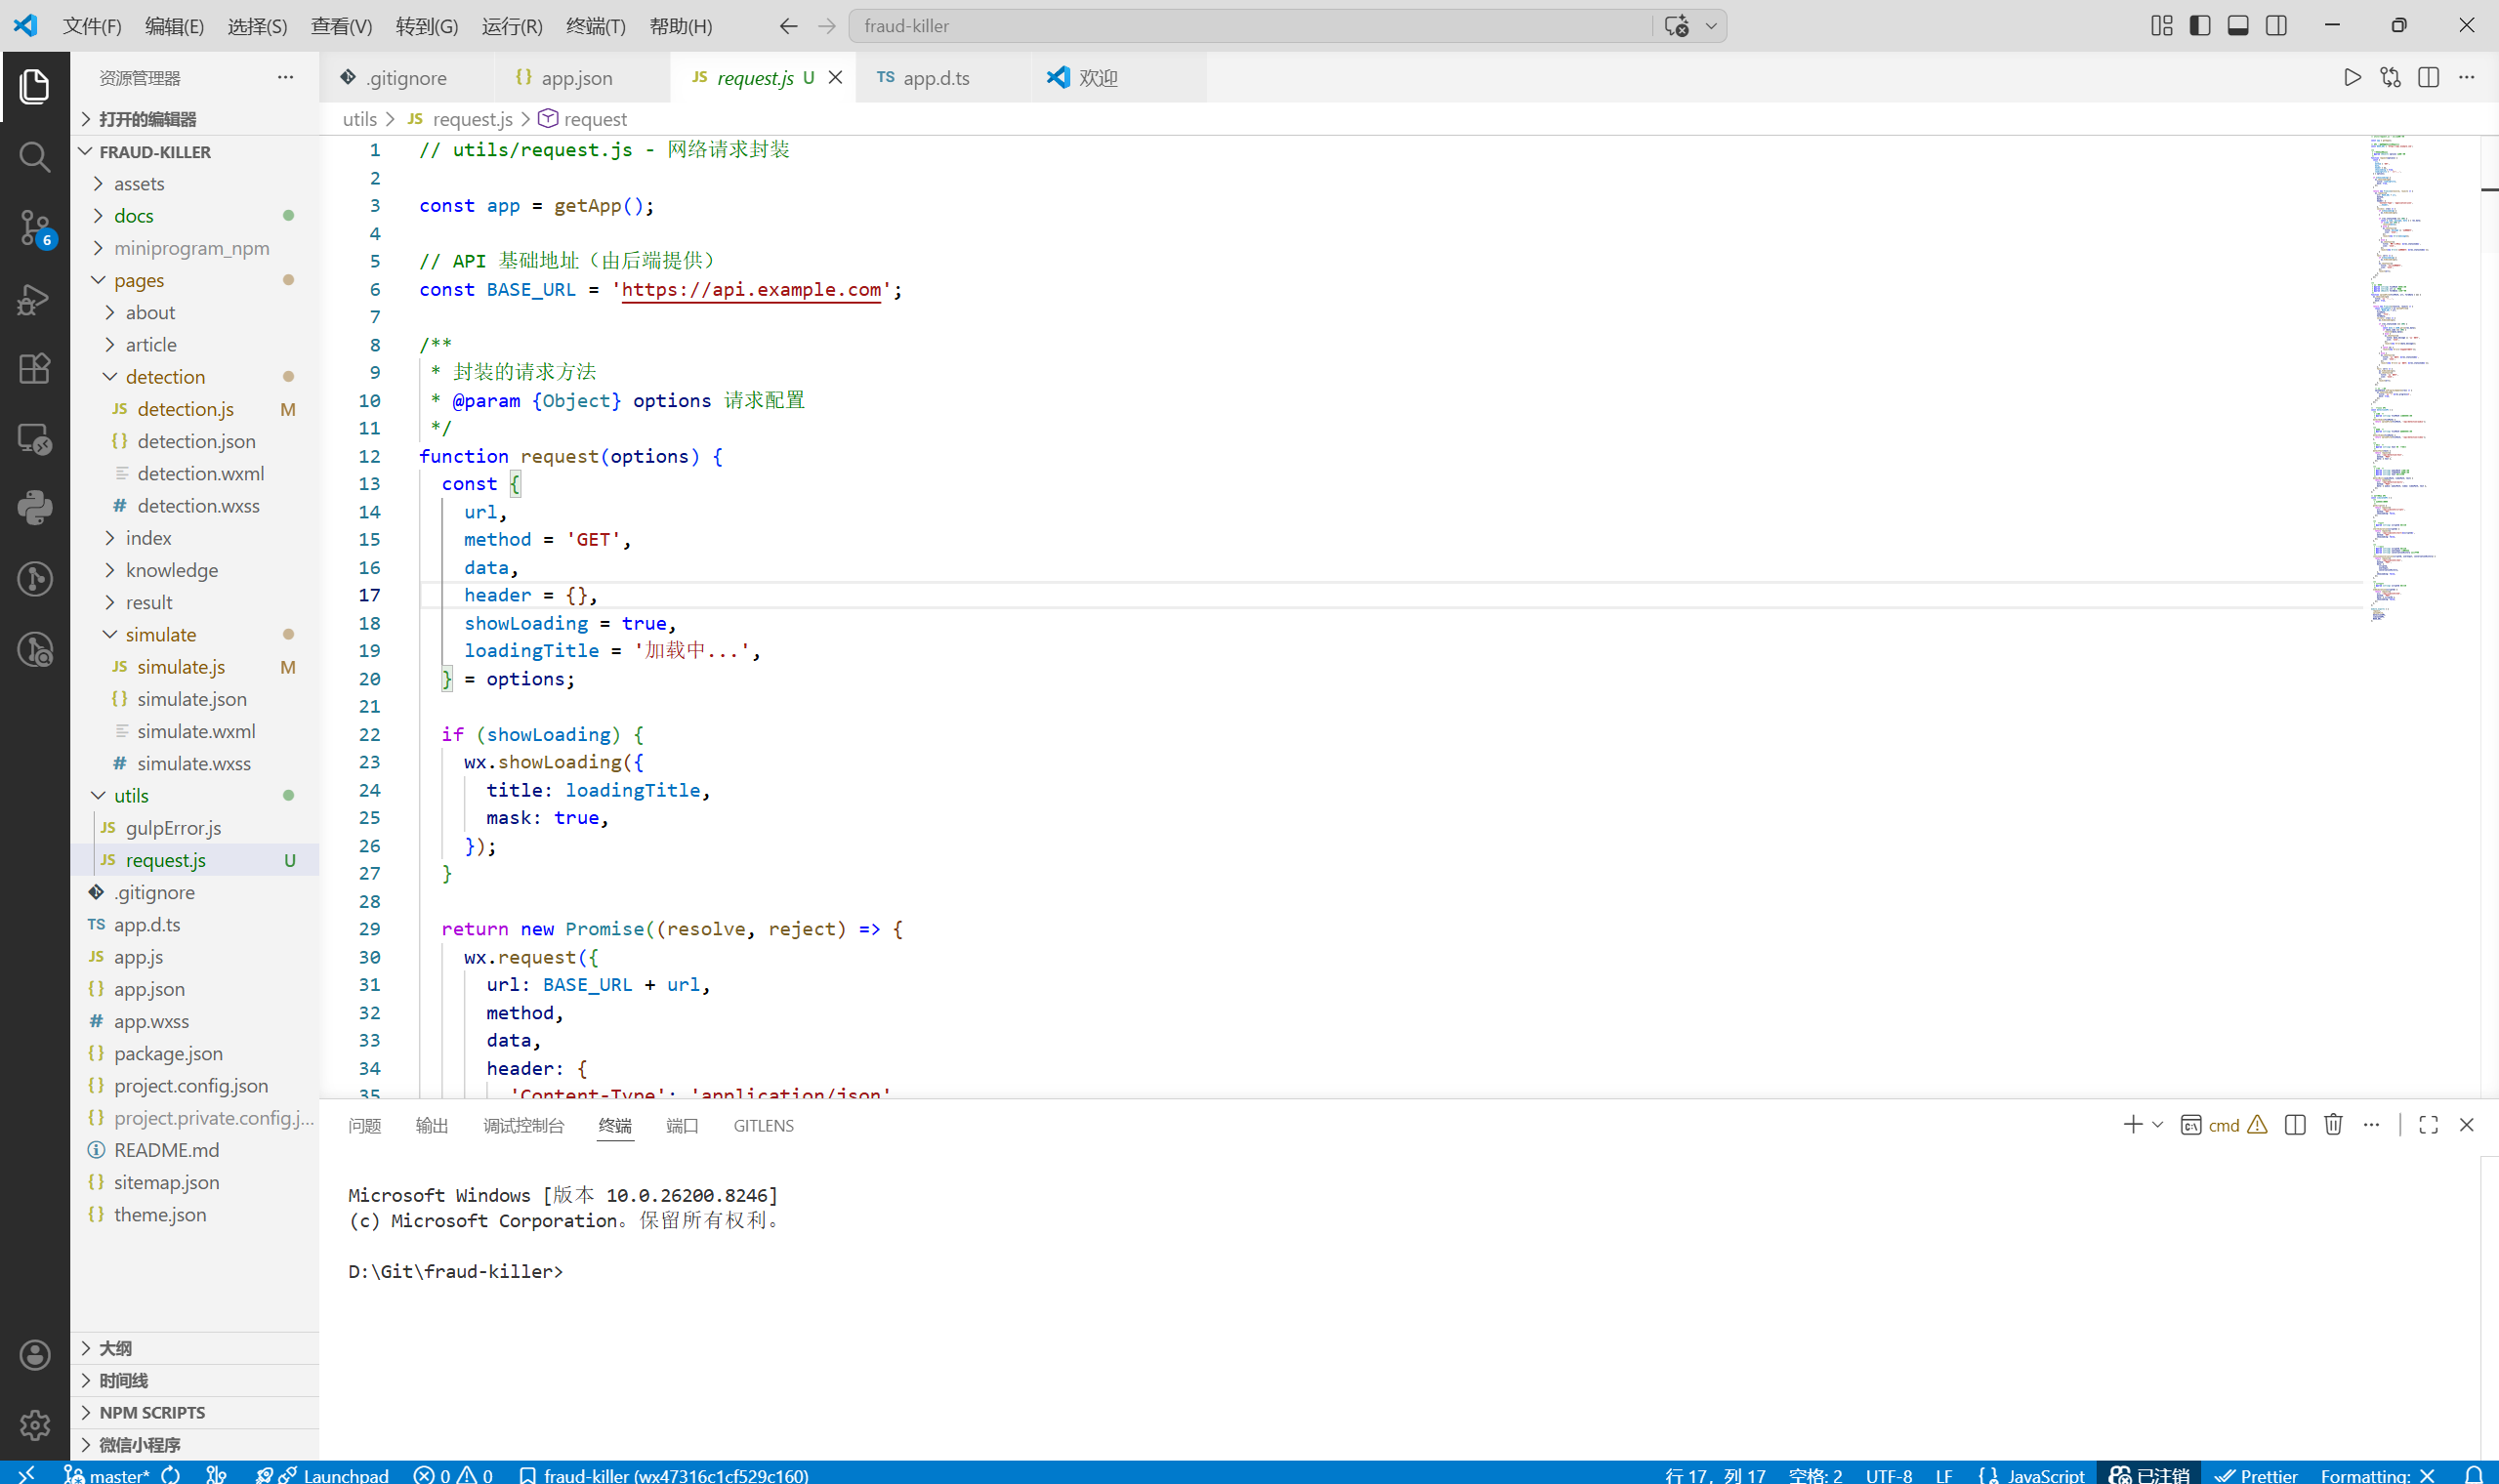
Task: Open the Accounts menu in activity bar
Action: pos(34,1355)
